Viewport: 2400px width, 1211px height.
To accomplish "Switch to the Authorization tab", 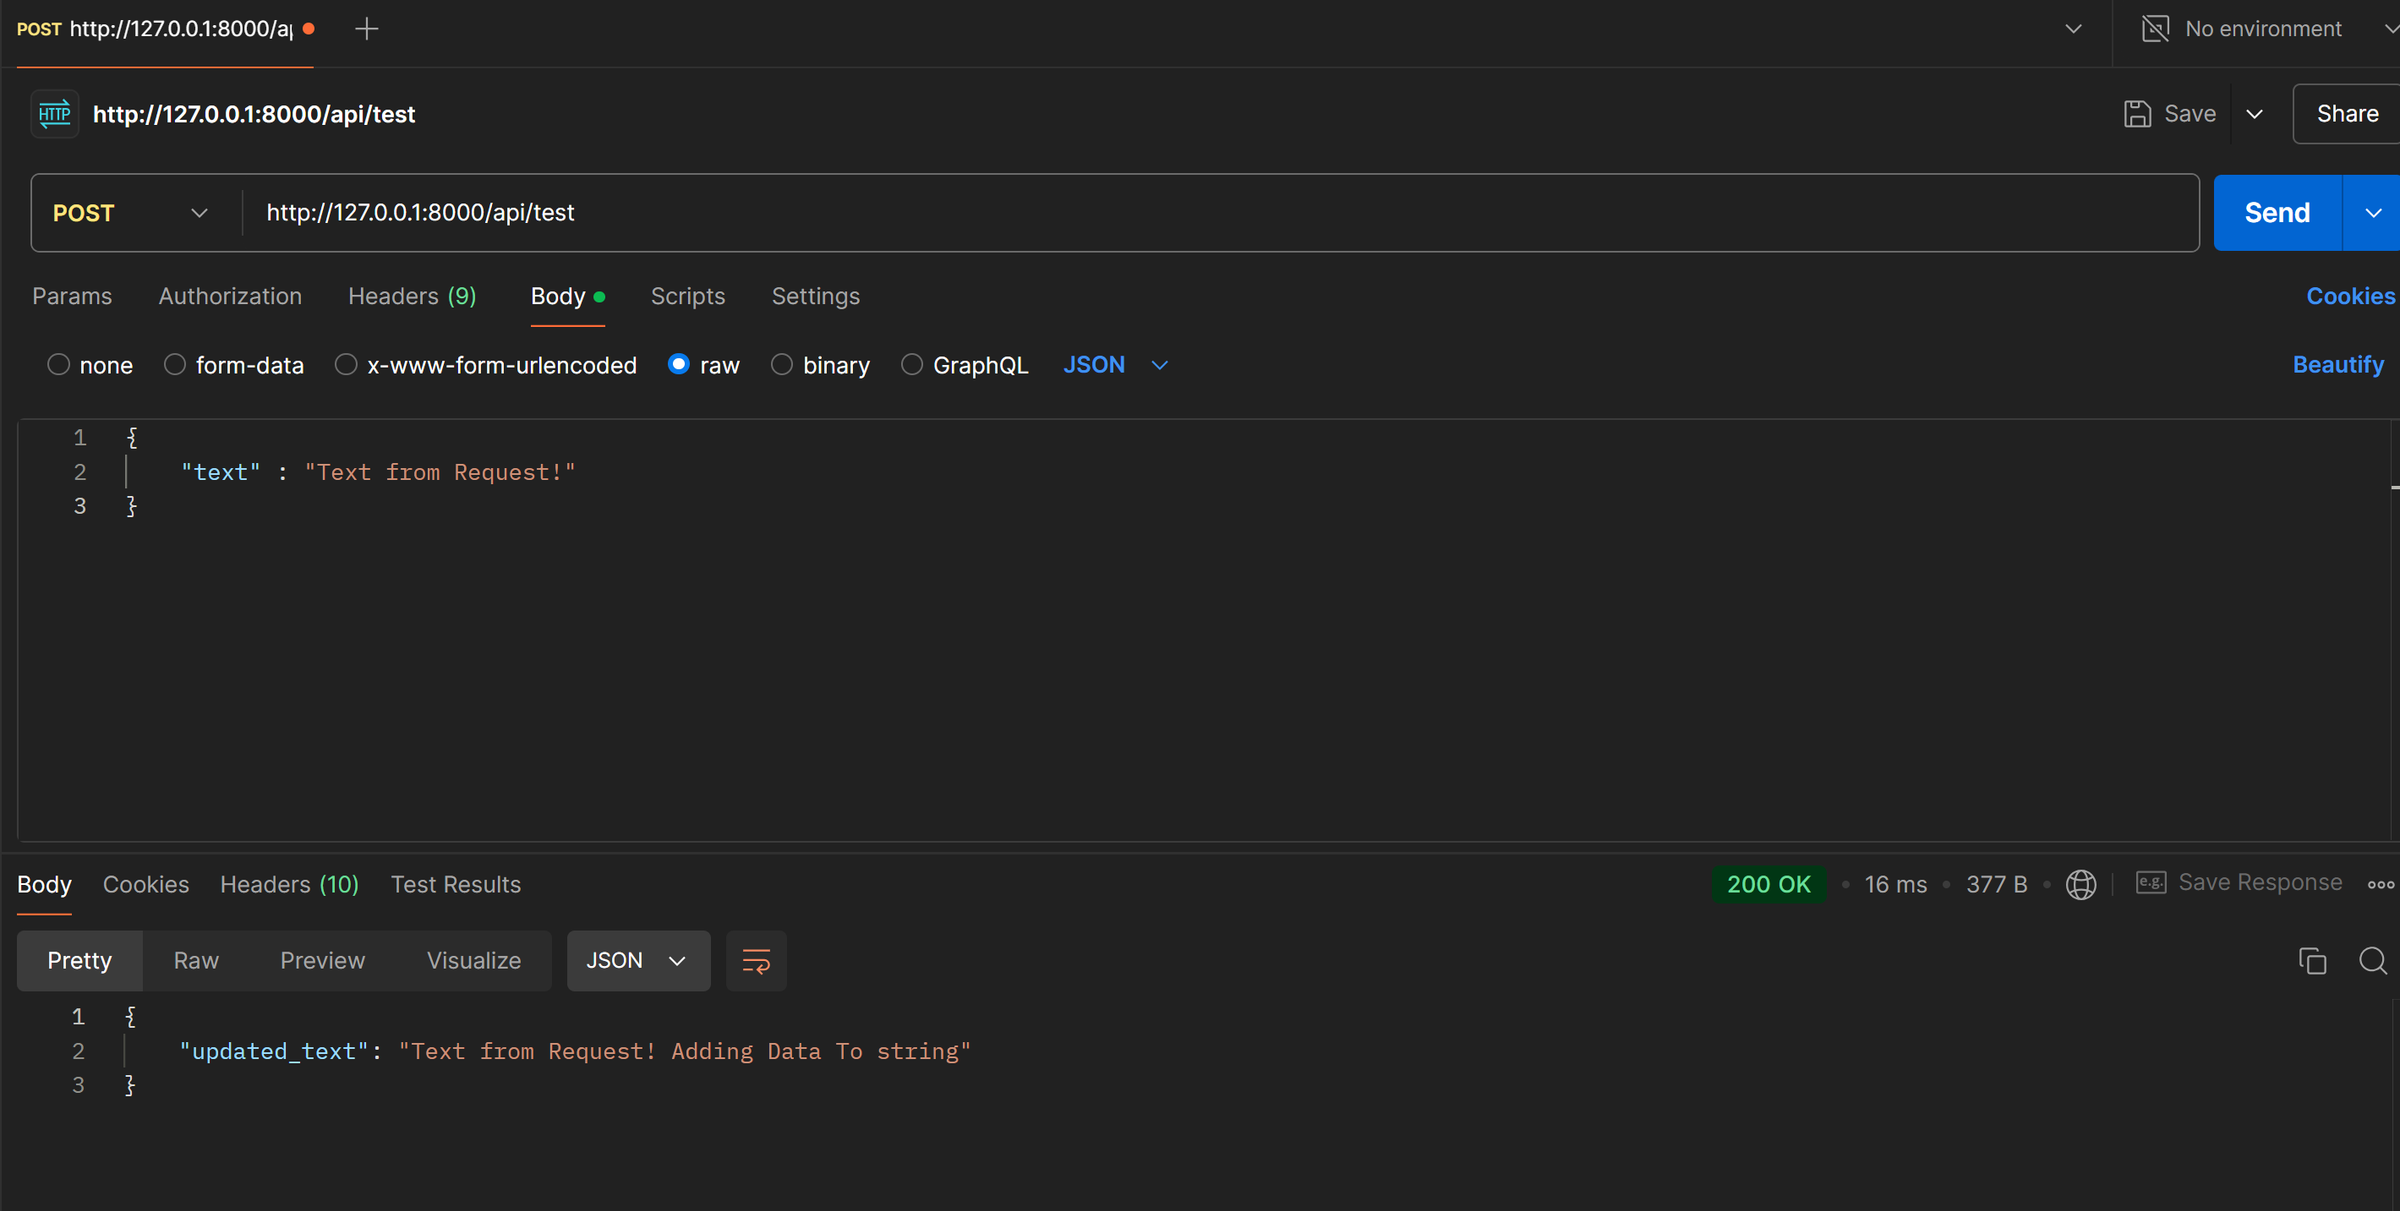I will pyautogui.click(x=230, y=296).
